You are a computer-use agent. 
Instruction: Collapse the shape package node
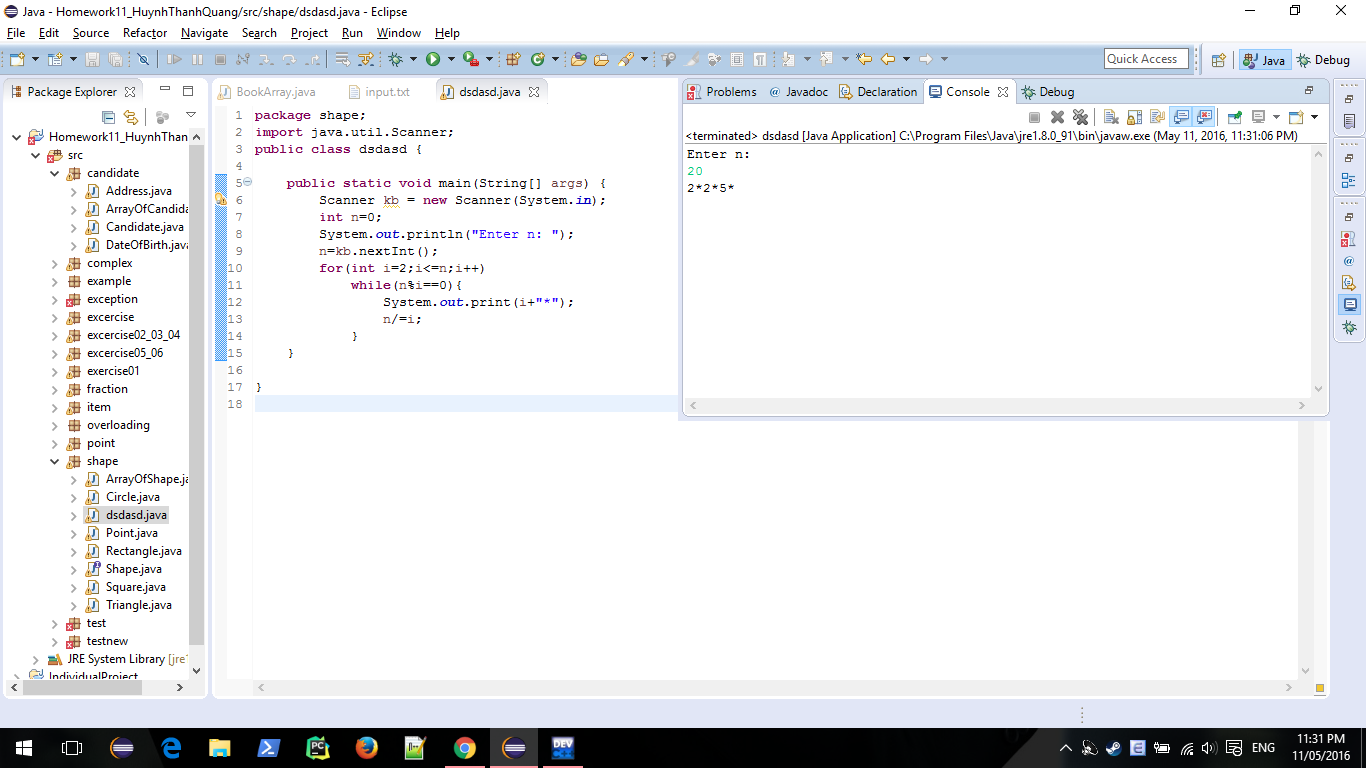point(55,461)
